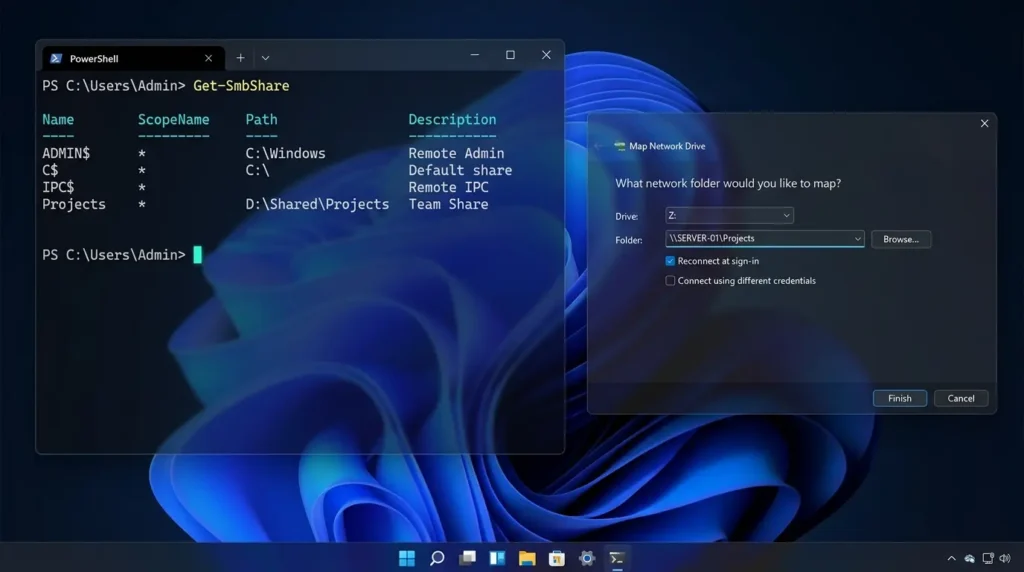
Task: Open Settings gear in the taskbar
Action: (587, 558)
